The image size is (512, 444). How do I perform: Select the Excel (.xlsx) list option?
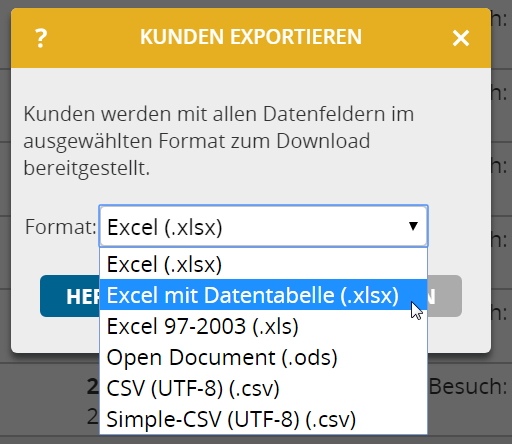263,264
